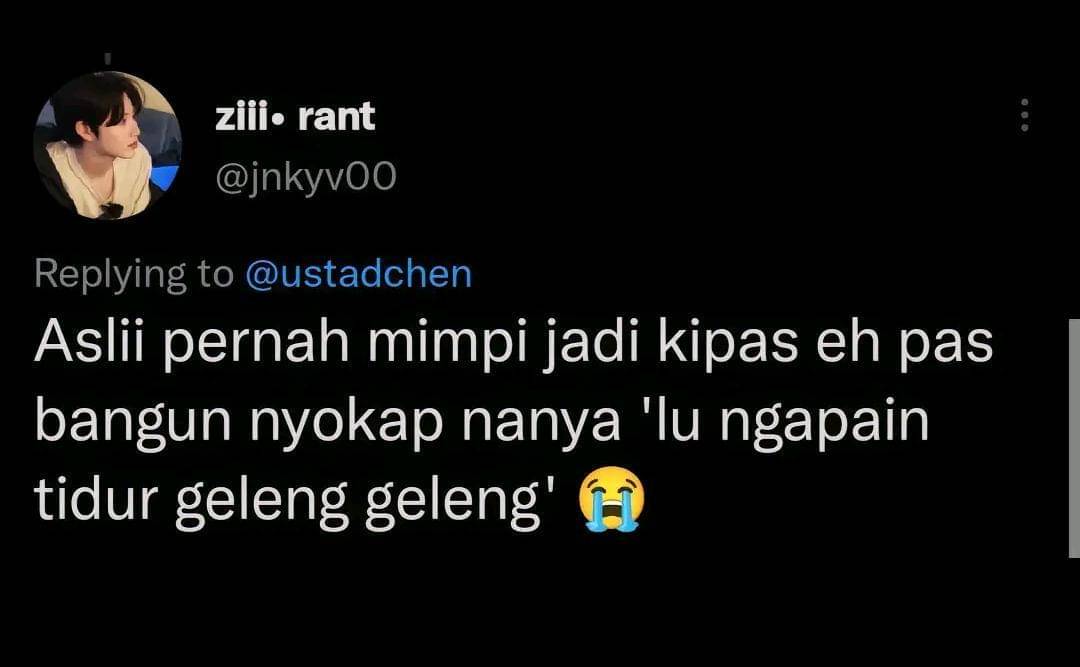Click the vertical scrollbar on the right edge
This screenshot has height=667, width=1080.
[1074, 438]
